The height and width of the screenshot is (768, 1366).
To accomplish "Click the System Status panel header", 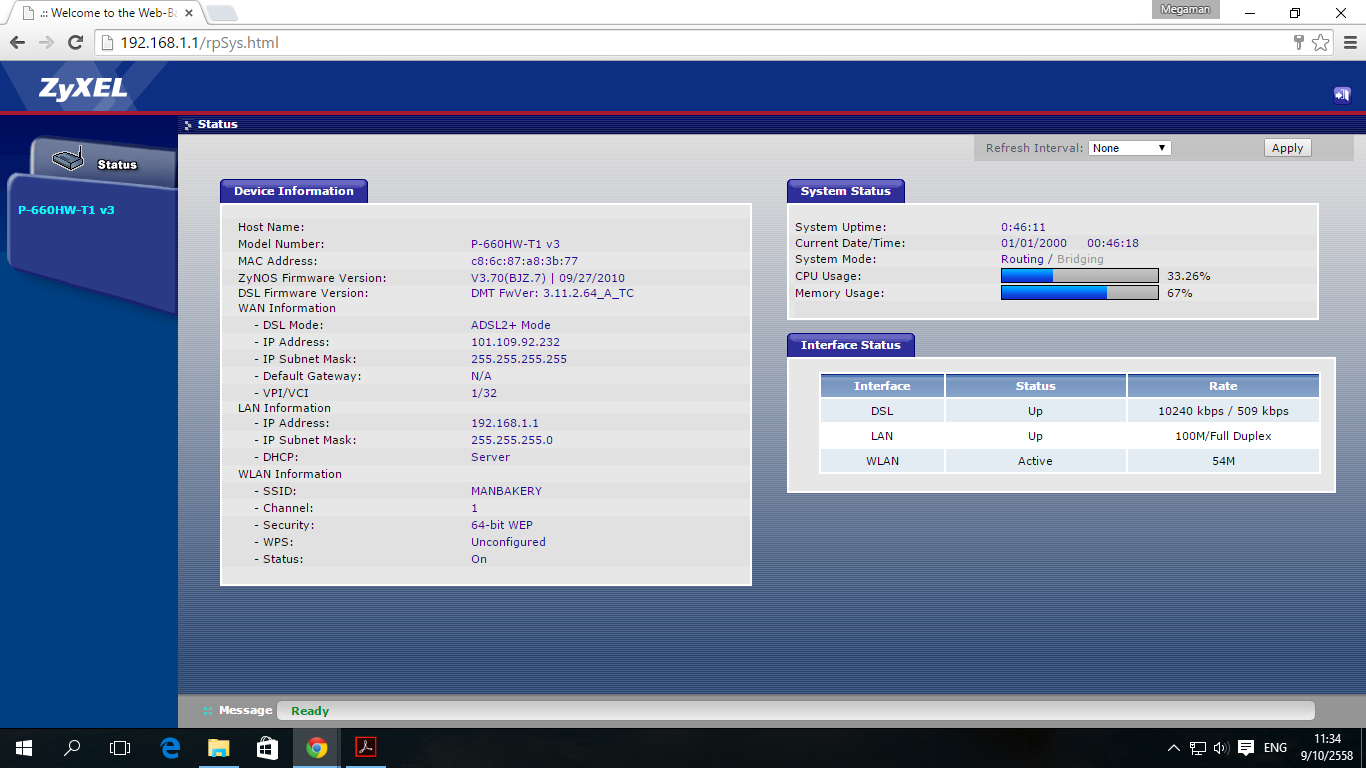I will coord(845,191).
